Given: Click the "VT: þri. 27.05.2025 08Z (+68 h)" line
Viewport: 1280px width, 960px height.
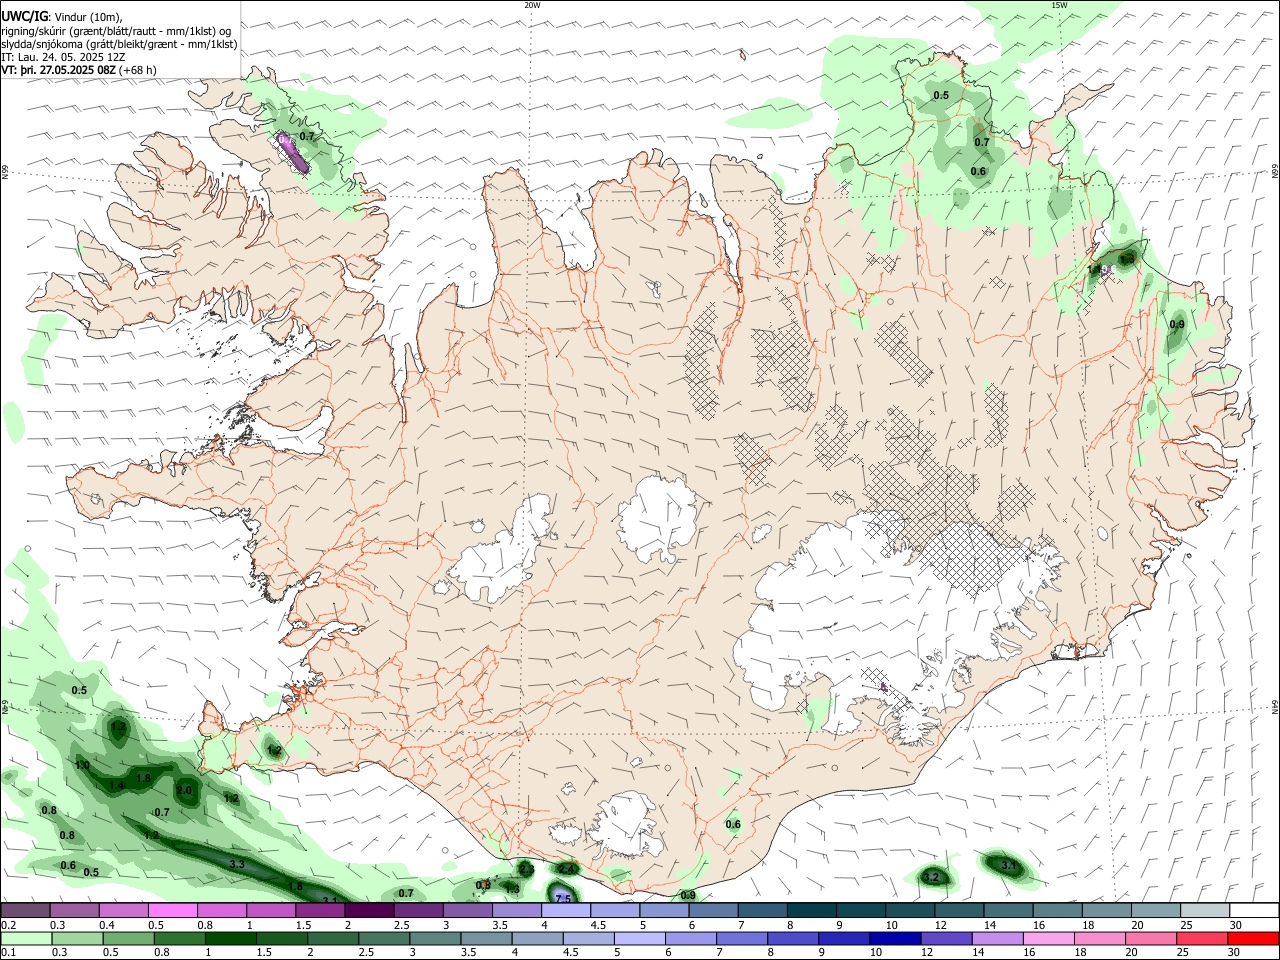Looking at the screenshot, I should coord(79,70).
